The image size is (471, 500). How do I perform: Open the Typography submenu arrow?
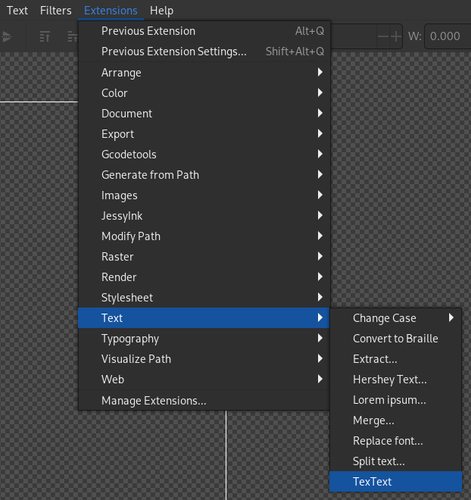pyautogui.click(x=320, y=338)
